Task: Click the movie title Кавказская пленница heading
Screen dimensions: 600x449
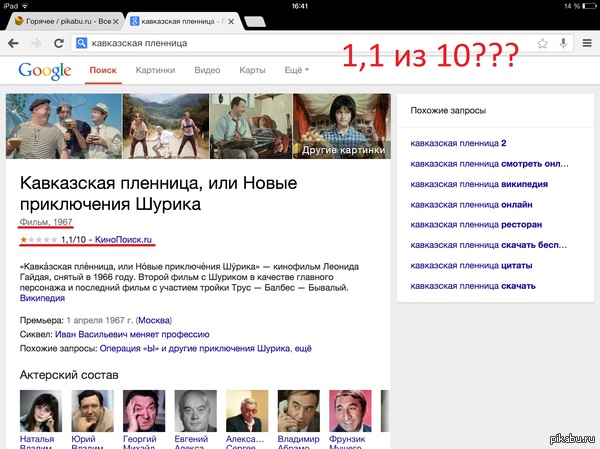Action: 158,193
